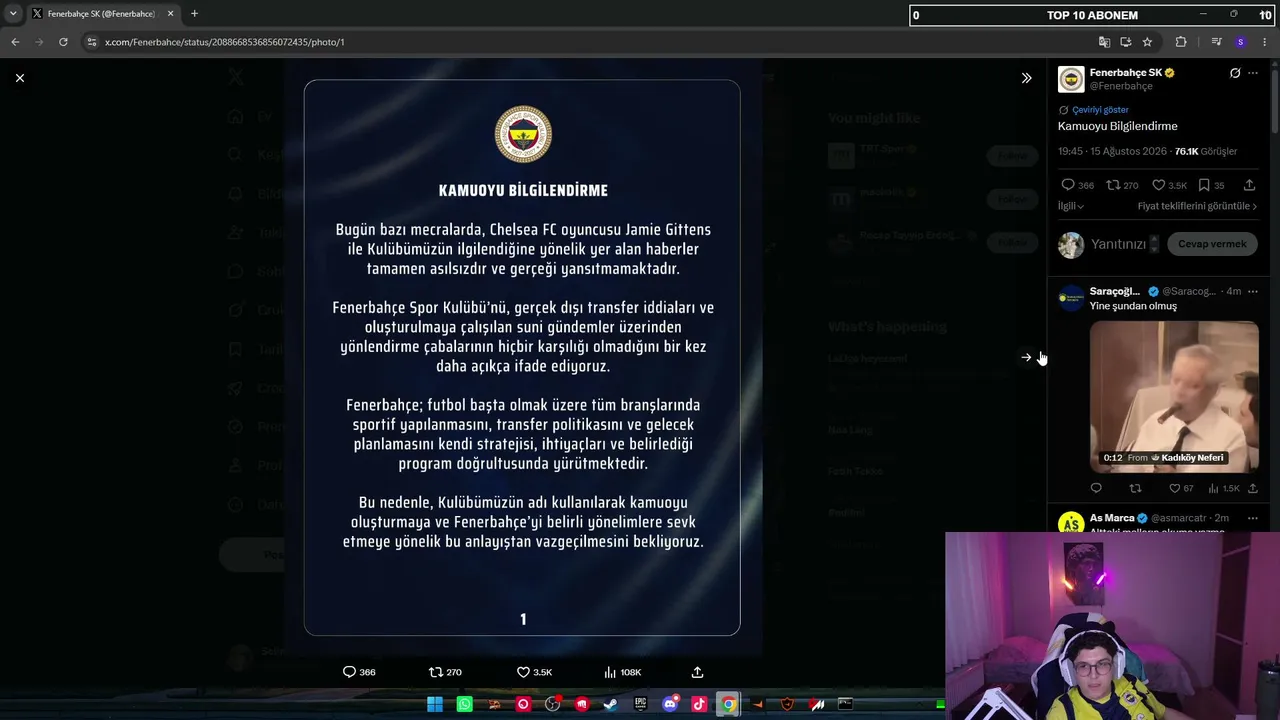The width and height of the screenshot is (1280, 720).
Task: Collapse the reply sidebar with the double-chevron
Action: coord(1026,78)
